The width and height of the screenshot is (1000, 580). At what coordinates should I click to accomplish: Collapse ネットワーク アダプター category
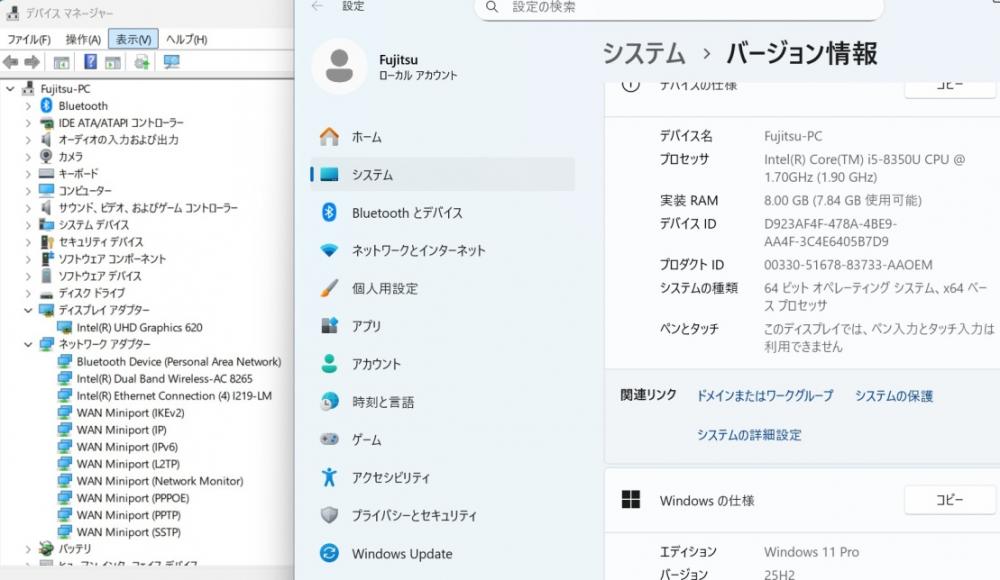click(28, 345)
